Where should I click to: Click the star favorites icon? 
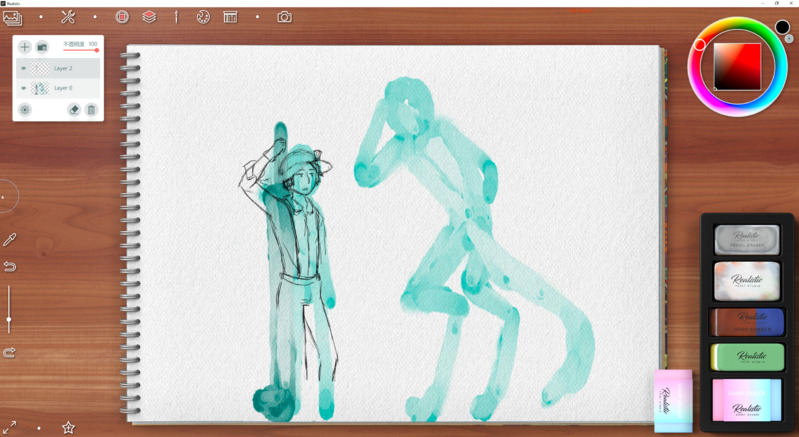click(68, 427)
